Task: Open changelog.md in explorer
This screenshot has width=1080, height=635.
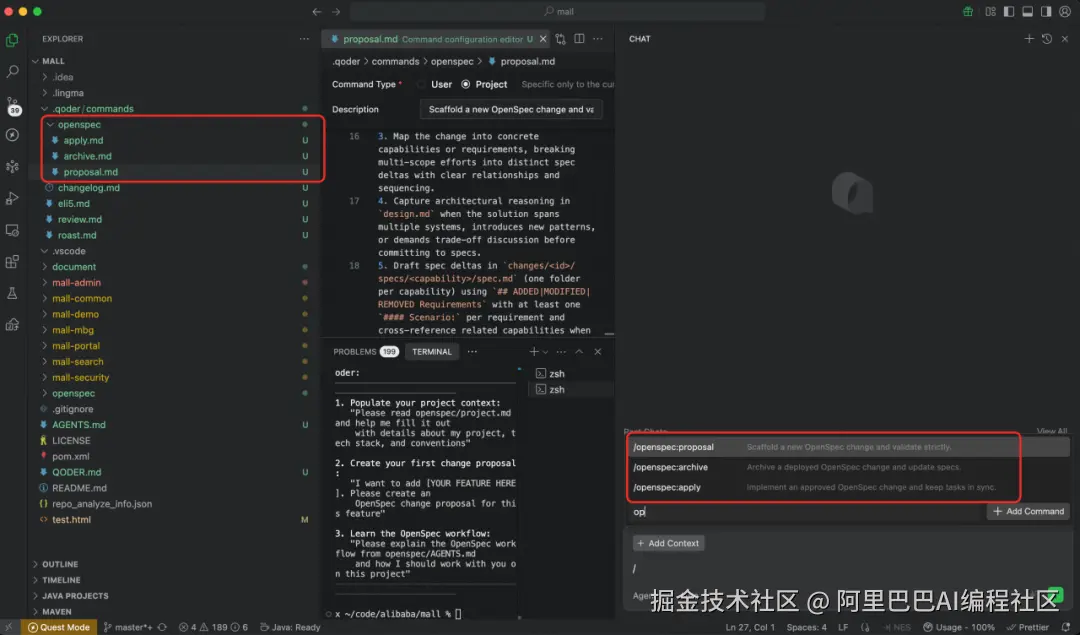Action: pos(88,188)
